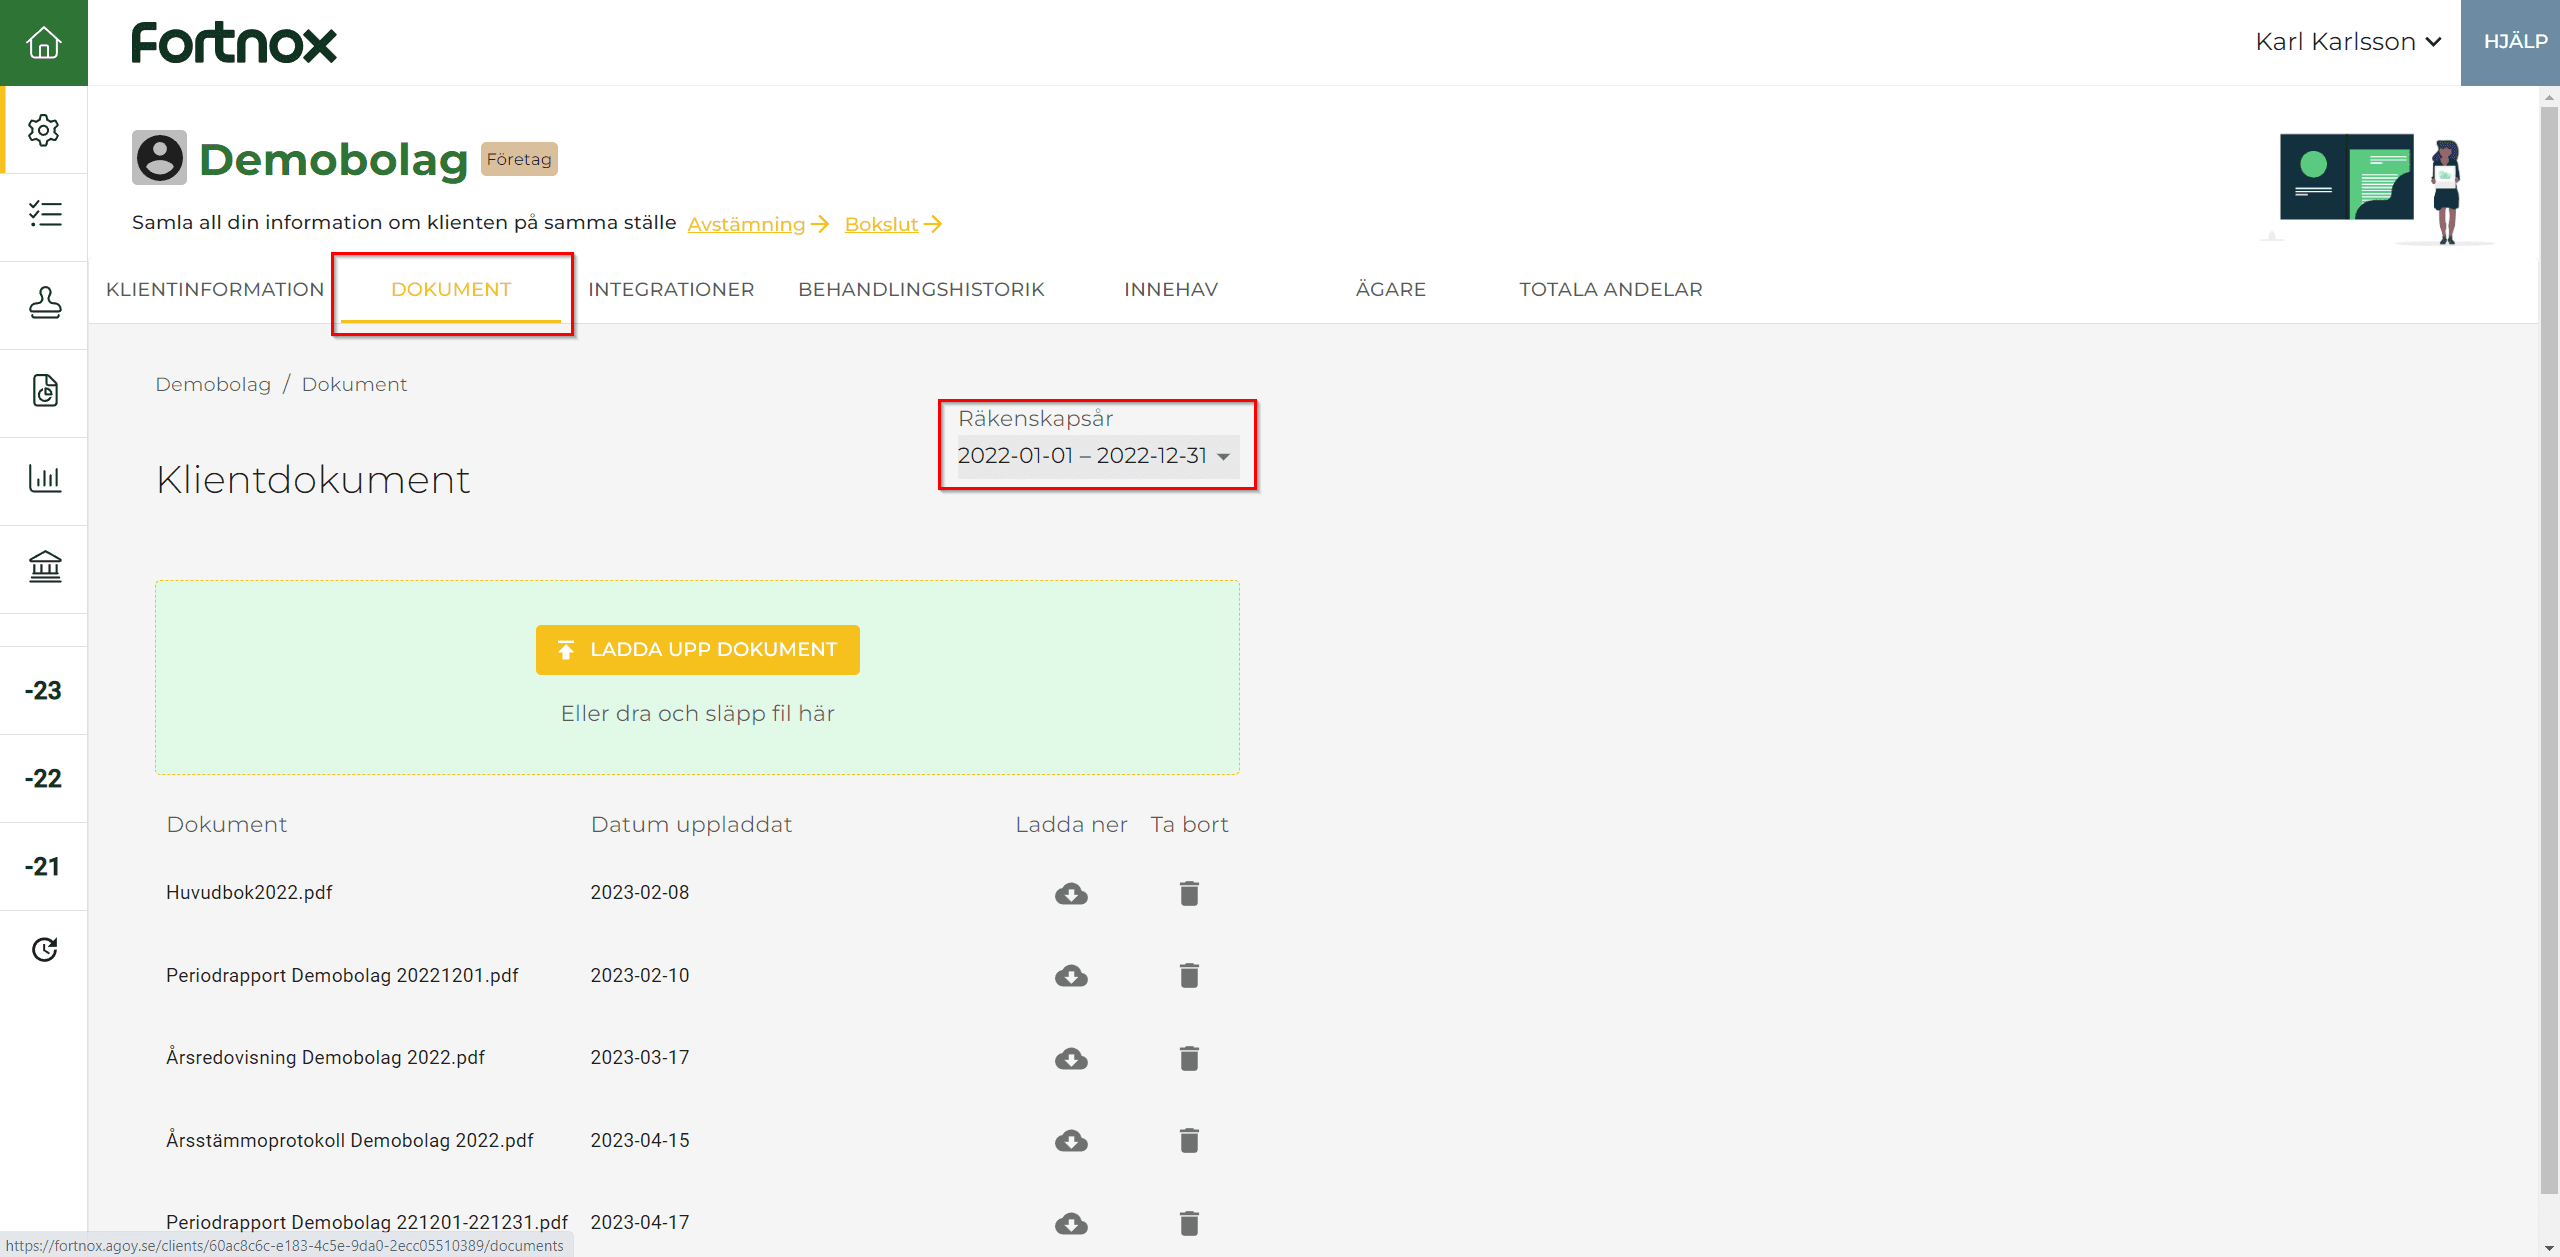This screenshot has height=1257, width=2560.
Task: Open the bank building icon in sidebar
Action: pyautogui.click(x=44, y=566)
